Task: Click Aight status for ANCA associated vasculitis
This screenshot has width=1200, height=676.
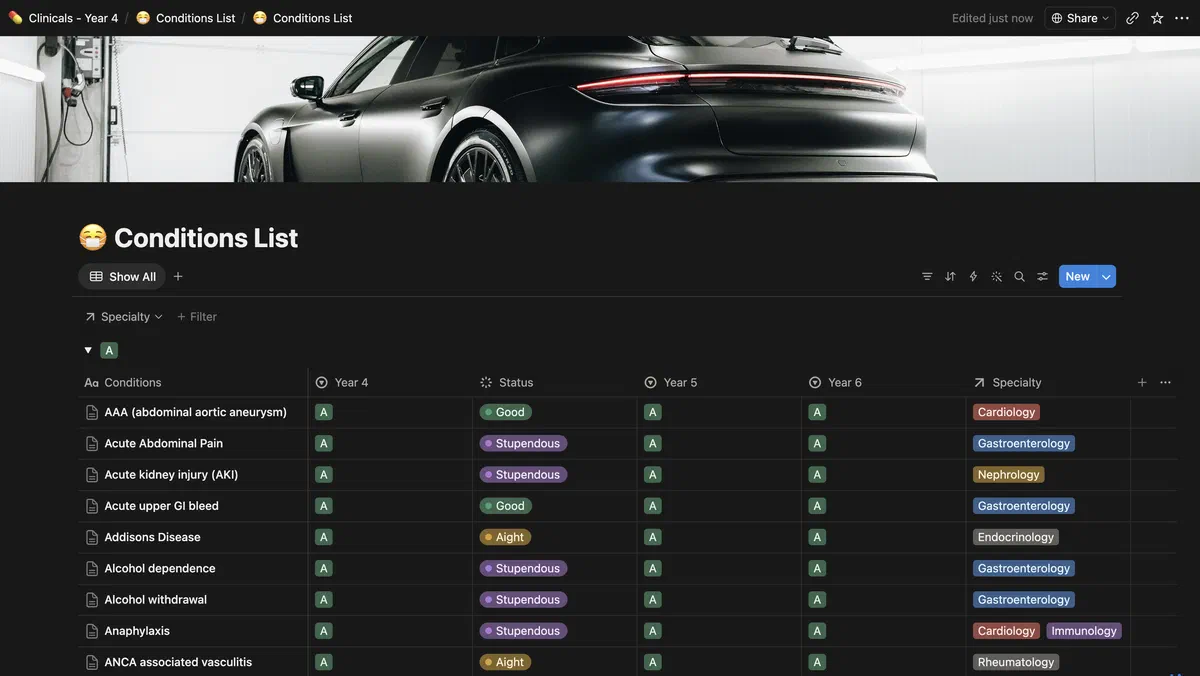Action: pos(505,662)
